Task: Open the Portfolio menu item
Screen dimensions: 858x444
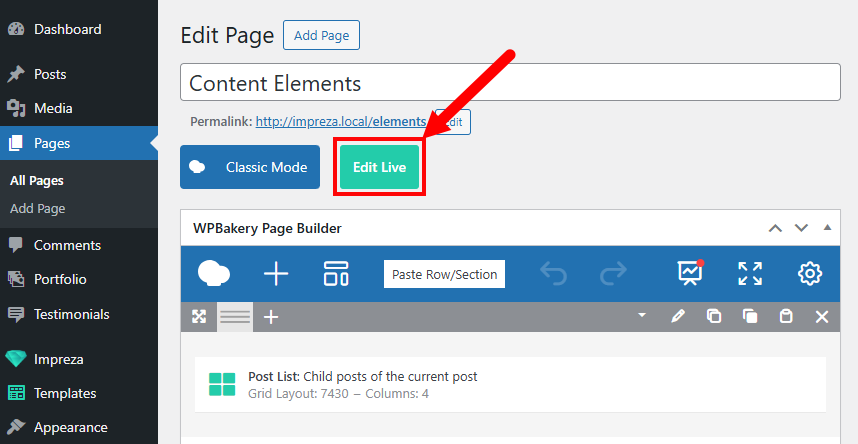Action: click(x=79, y=279)
